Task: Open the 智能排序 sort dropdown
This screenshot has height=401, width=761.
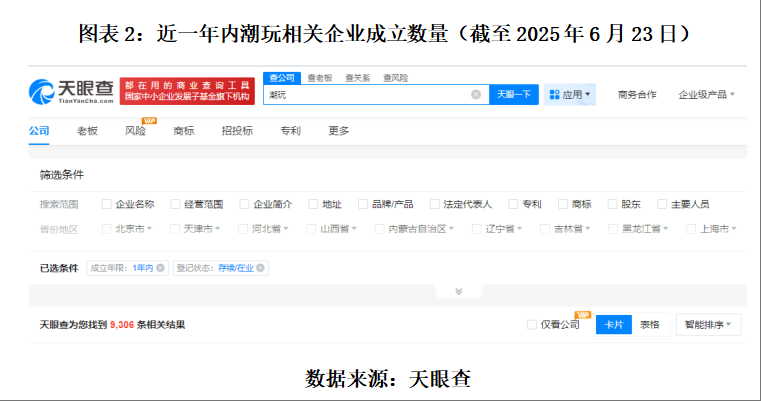Action: tap(708, 325)
